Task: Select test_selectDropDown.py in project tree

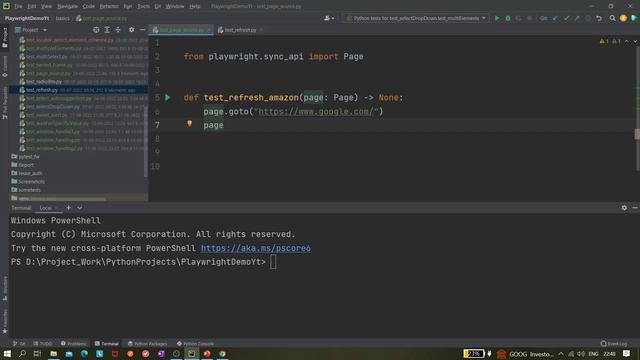Action: coord(53,107)
